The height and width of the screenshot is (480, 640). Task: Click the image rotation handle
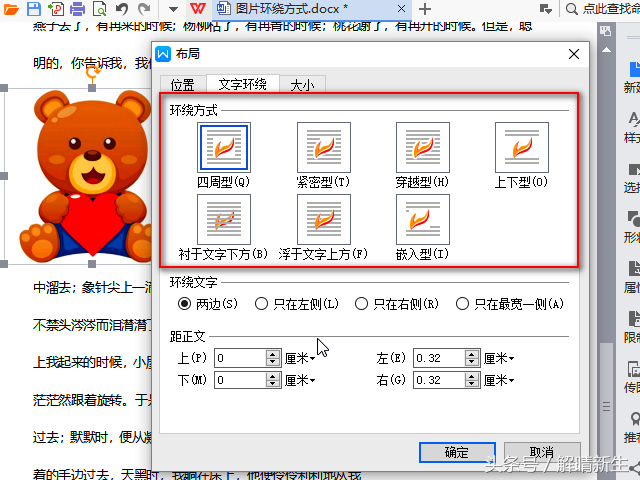(x=93, y=73)
